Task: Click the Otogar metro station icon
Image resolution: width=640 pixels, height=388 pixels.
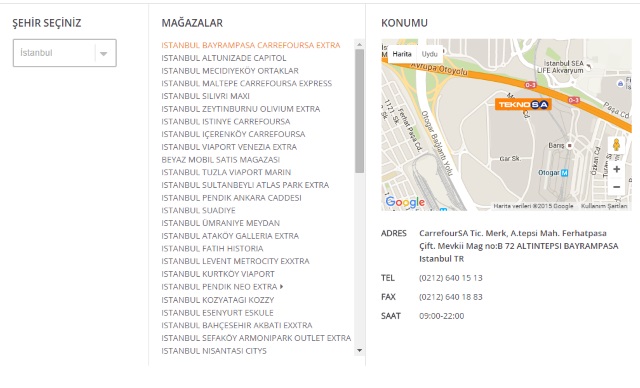Action: point(564,173)
